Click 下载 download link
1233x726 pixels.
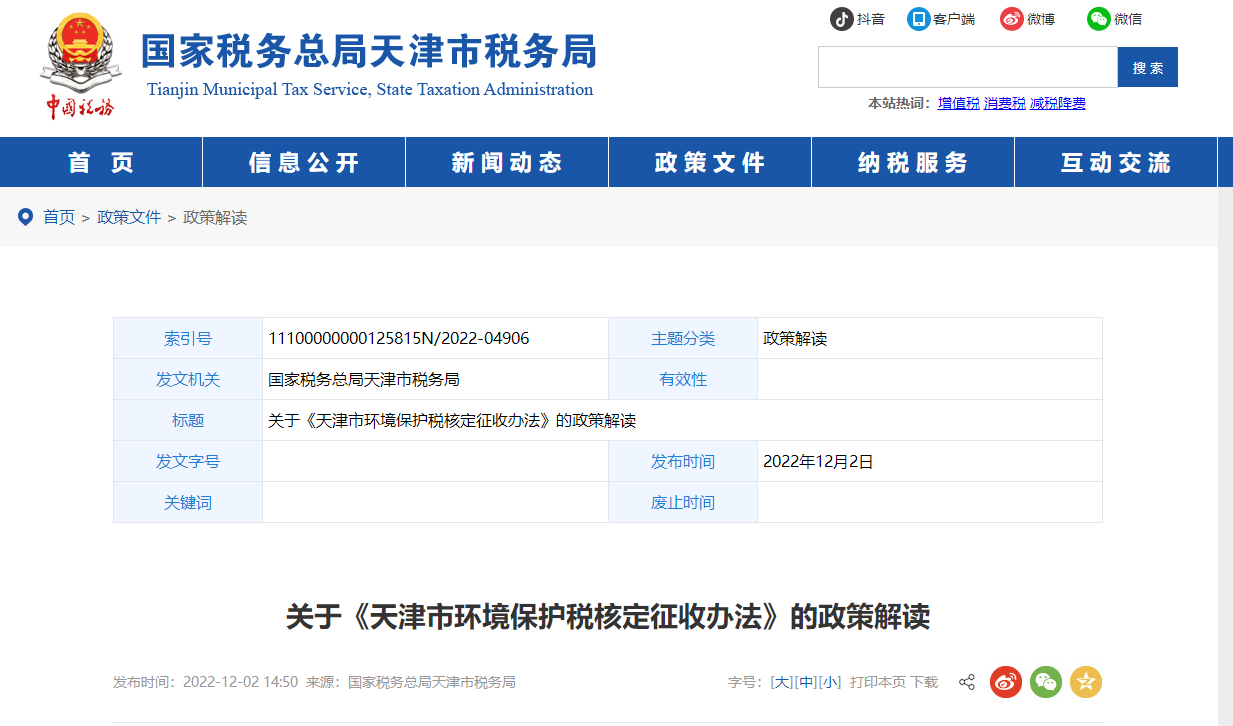[924, 682]
